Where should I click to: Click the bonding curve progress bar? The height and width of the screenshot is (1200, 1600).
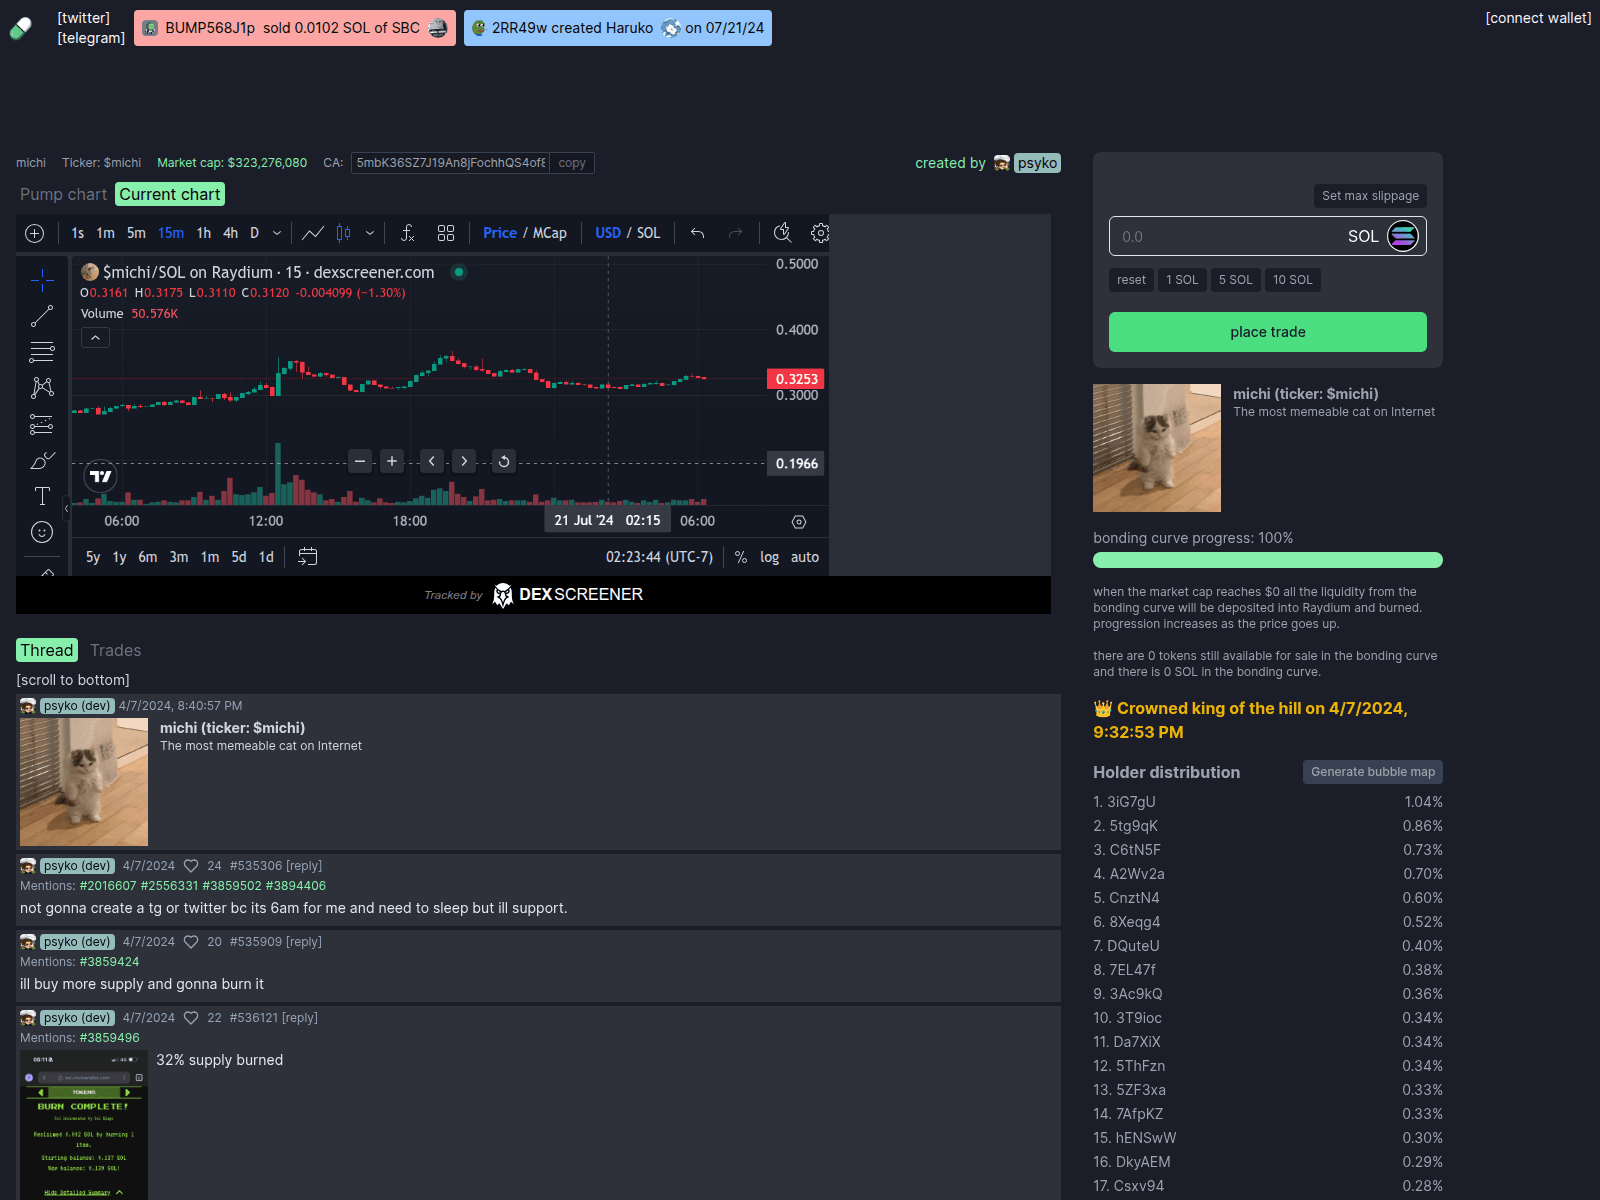(1267, 560)
